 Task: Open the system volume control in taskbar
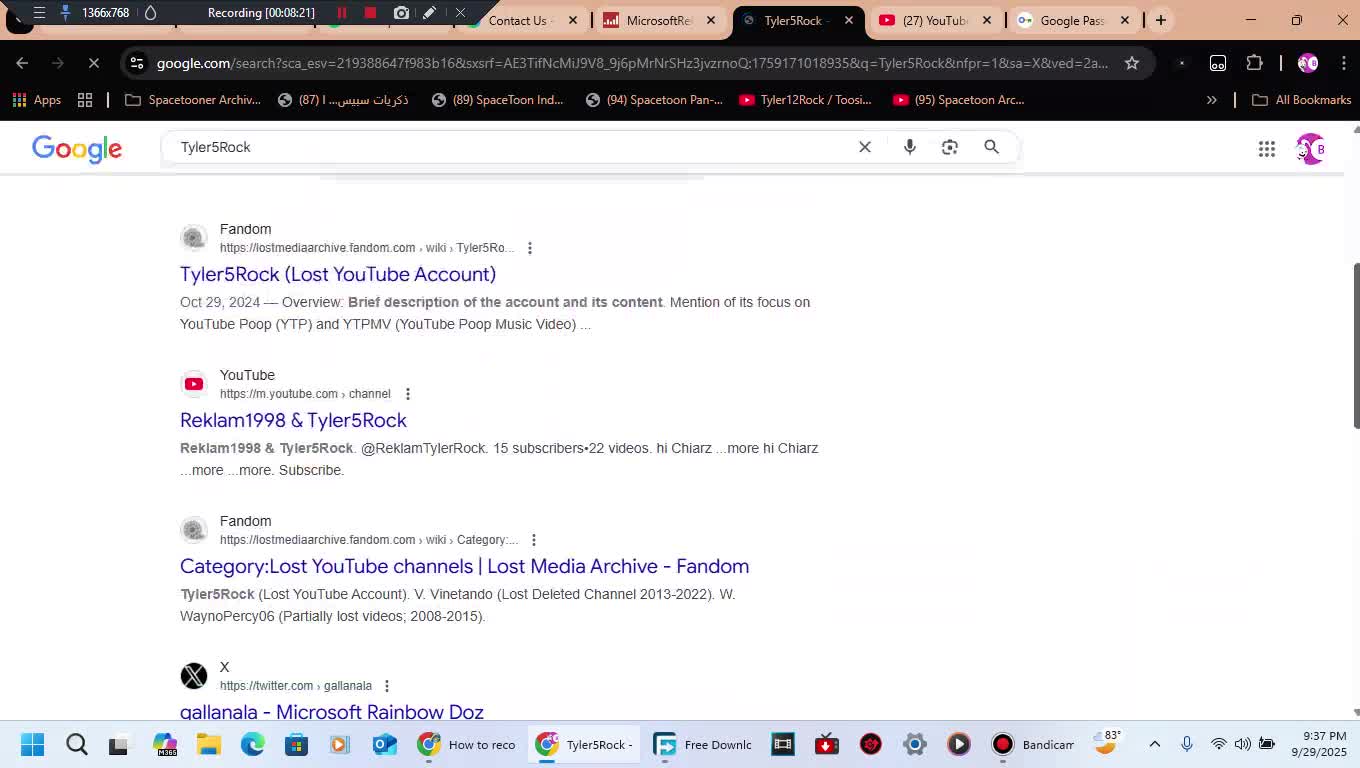coord(1241,744)
